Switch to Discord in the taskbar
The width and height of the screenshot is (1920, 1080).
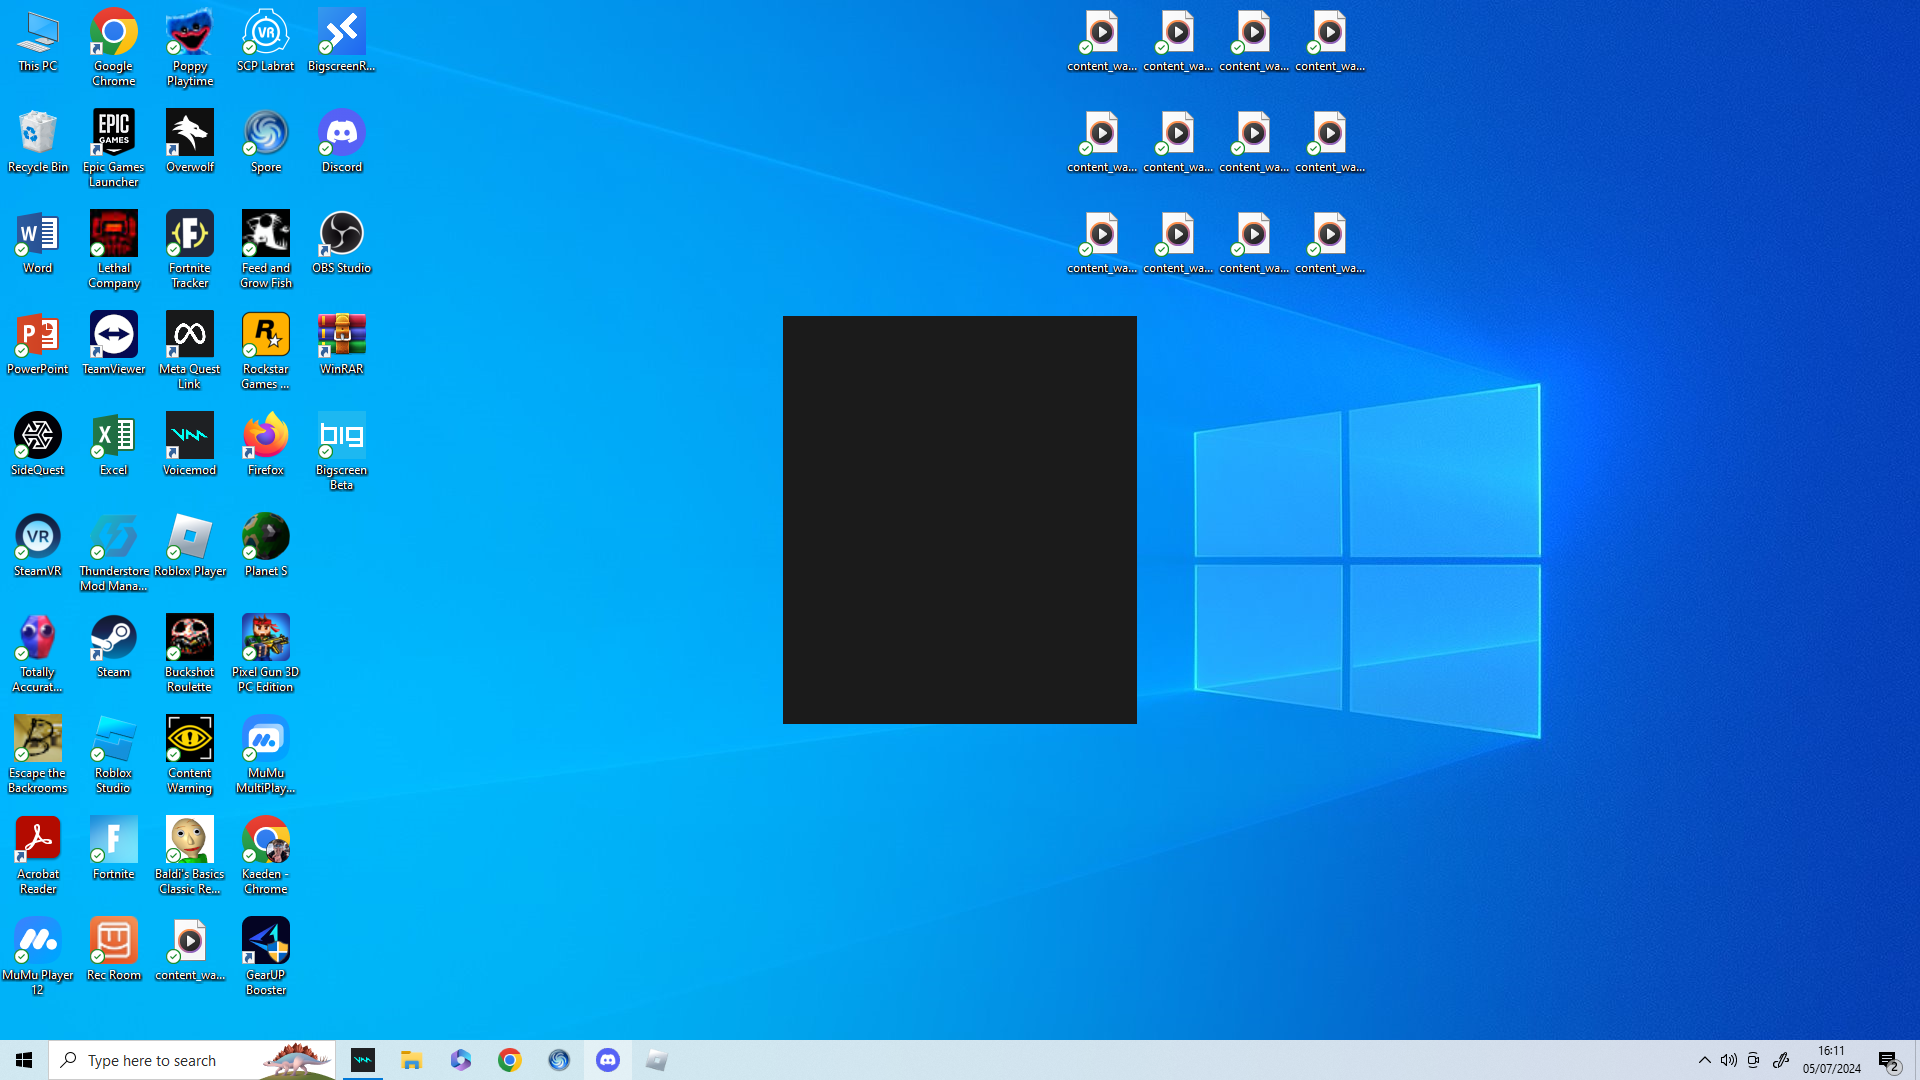point(607,1060)
